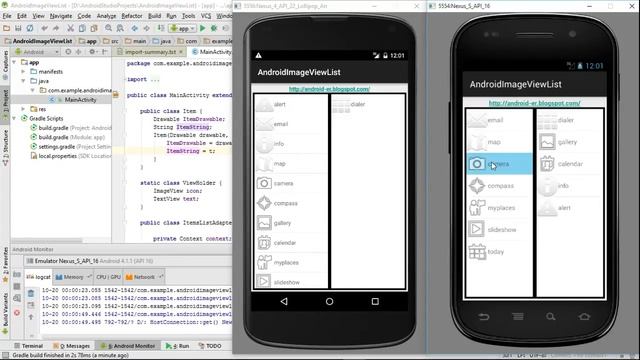Tap Home circle on Nexus 4 emulator
Viewport: 640px width, 360px height.
[x=329, y=302]
